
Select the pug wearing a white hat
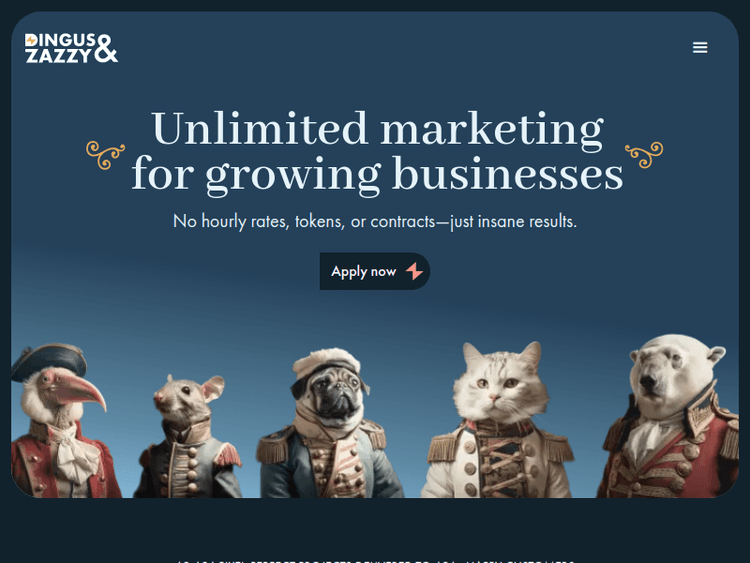(x=330, y=423)
